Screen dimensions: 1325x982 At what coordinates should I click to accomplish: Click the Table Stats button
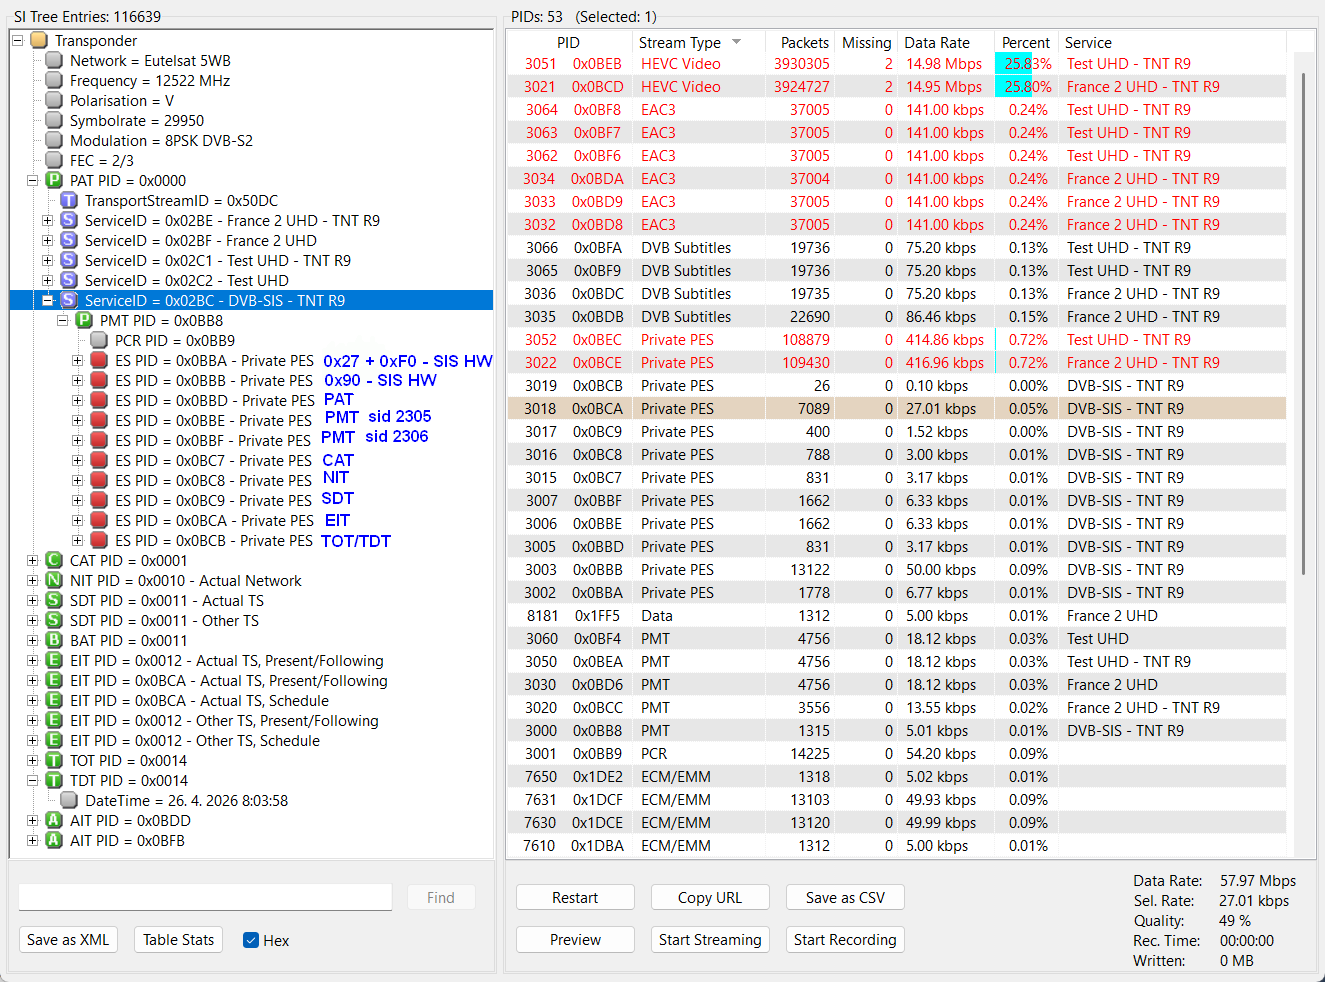click(x=178, y=940)
